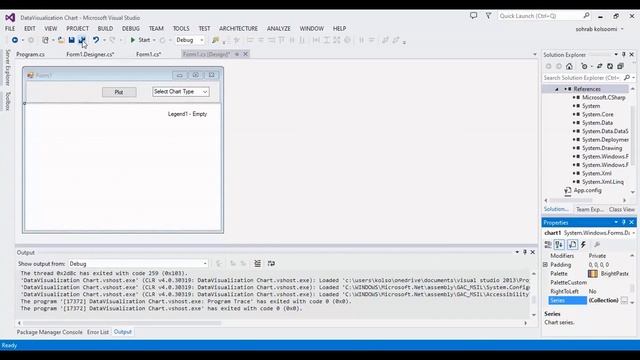
Task: Open the feedback speech bubble icon
Action: pyautogui.click(x=473, y=16)
